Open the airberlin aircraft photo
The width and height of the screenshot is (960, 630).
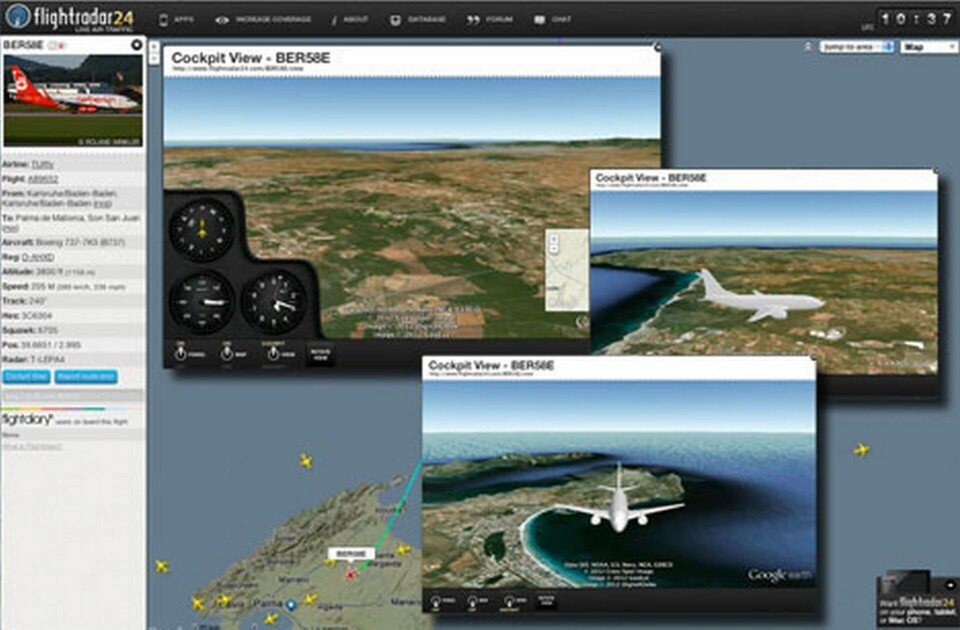click(73, 100)
